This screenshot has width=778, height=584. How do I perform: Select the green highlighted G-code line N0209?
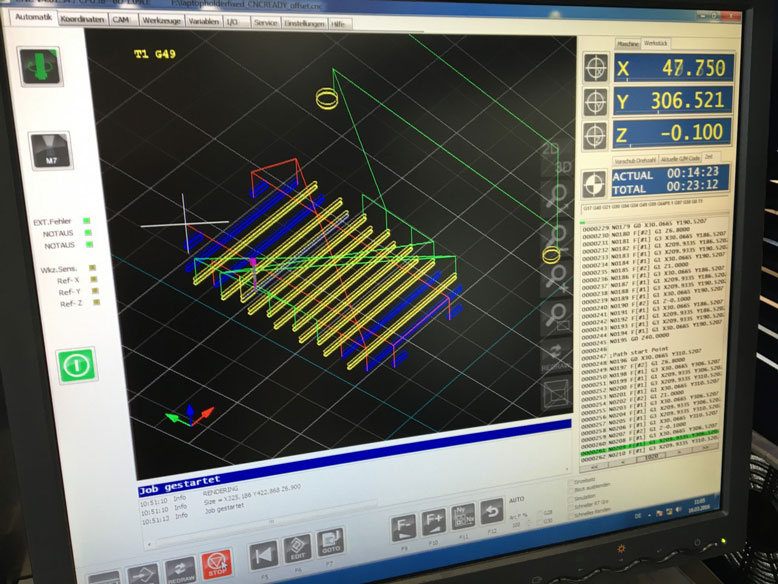(x=649, y=444)
